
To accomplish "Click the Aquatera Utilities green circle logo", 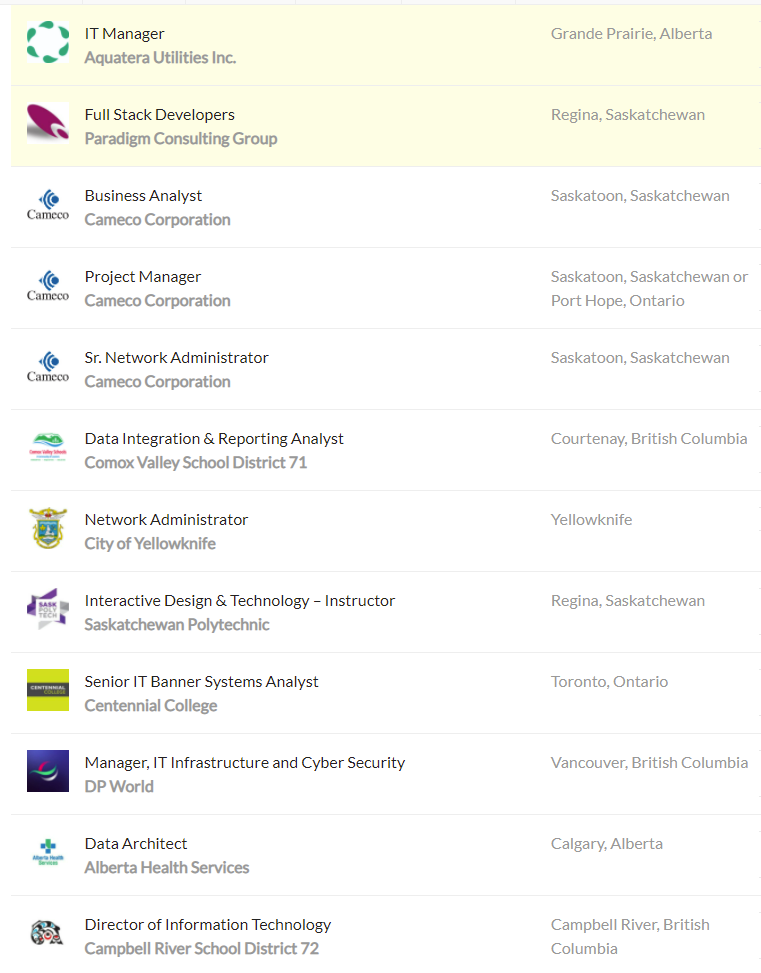I will [x=47, y=43].
